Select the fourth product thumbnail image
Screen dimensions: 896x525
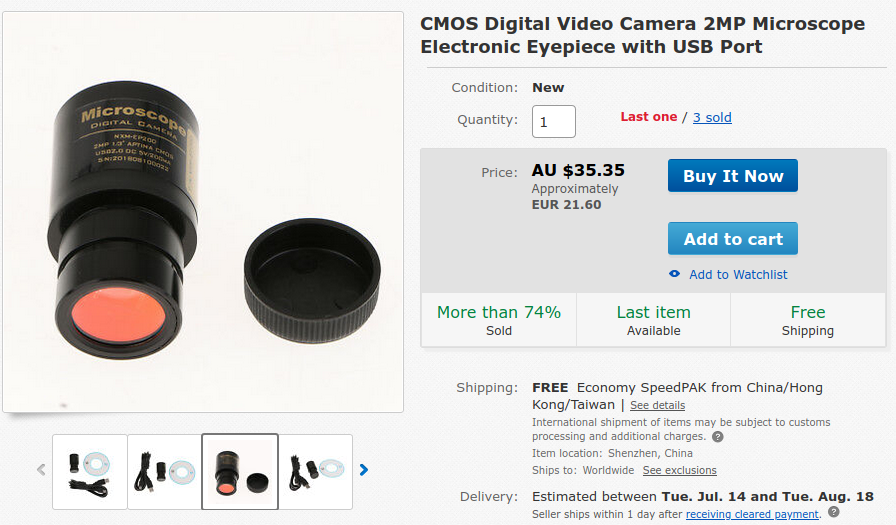click(315, 471)
